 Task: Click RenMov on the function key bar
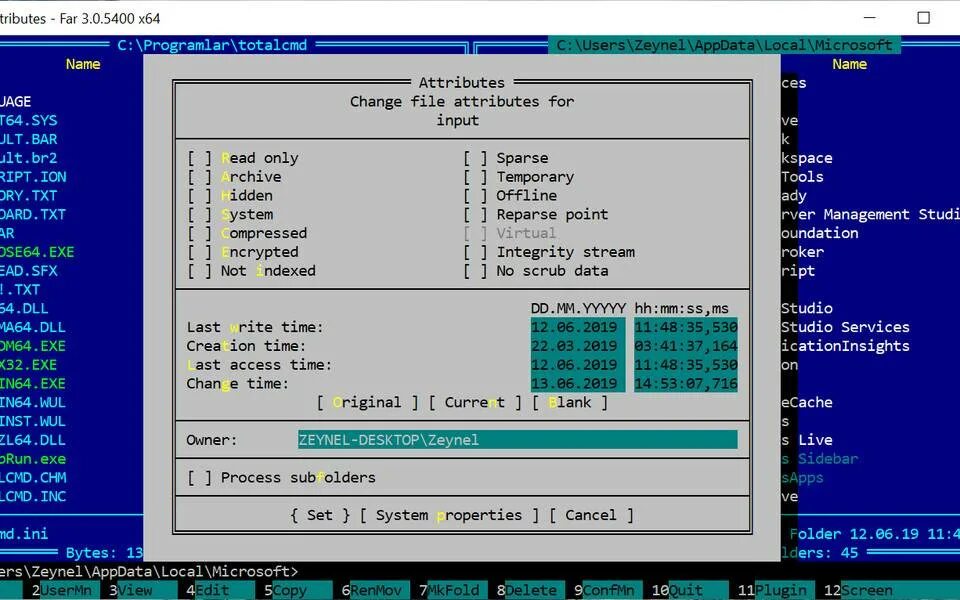click(372, 590)
